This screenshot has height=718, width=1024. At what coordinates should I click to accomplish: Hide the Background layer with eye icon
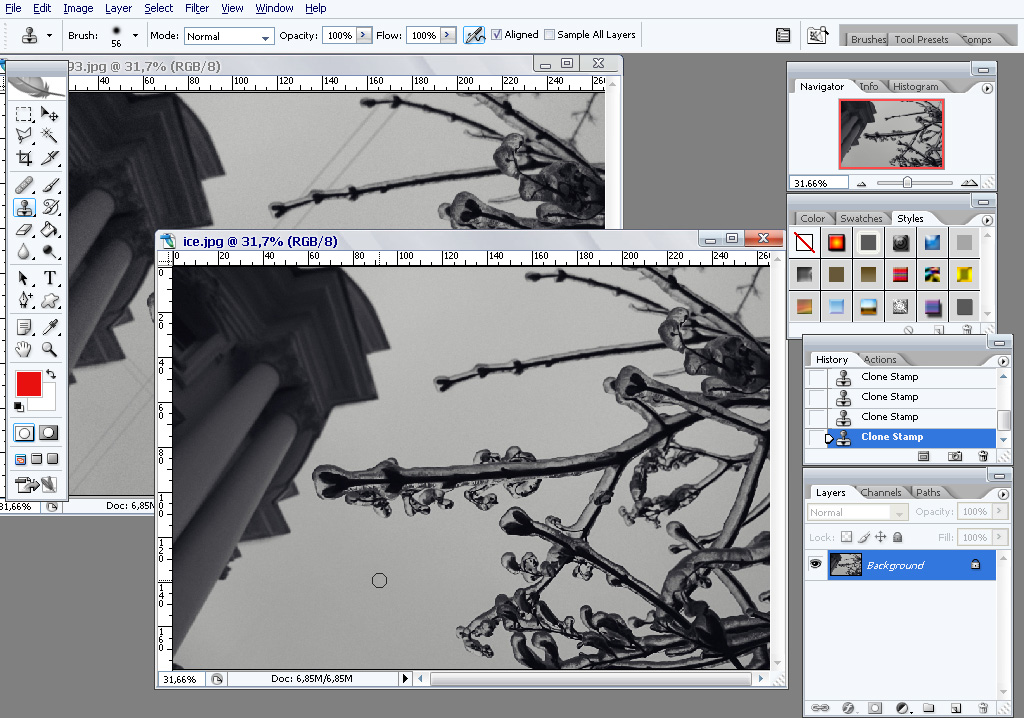tap(815, 565)
